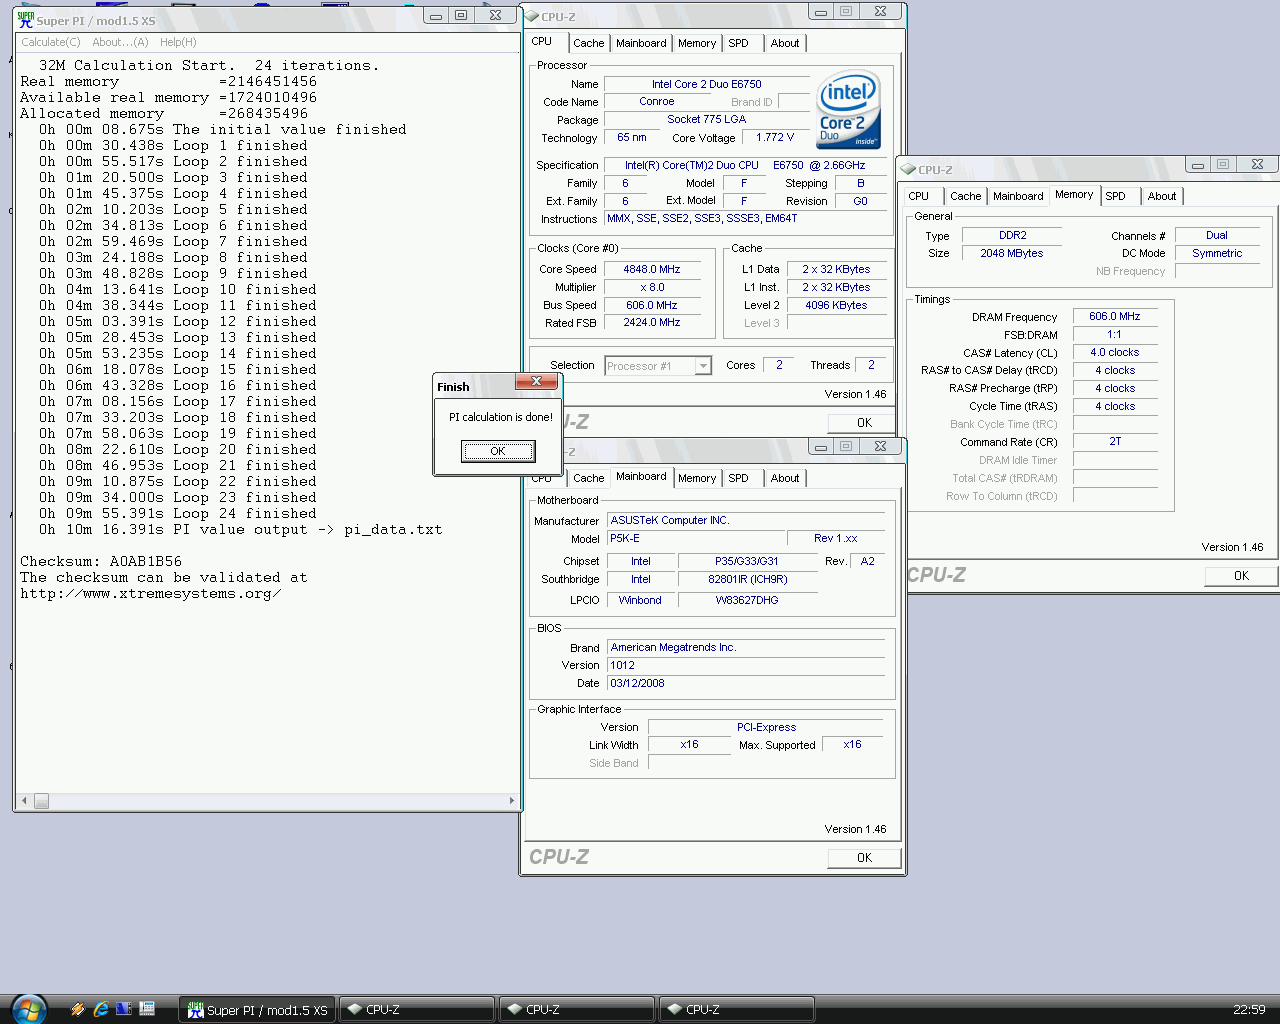Screen dimensions: 1280x1024
Task: Click the Core Speed 4848.0 MHz field
Action: [652, 269]
